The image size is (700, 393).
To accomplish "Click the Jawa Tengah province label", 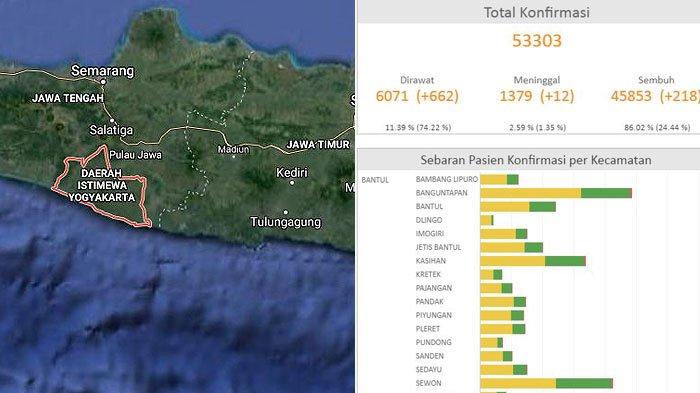I will 68,98.
